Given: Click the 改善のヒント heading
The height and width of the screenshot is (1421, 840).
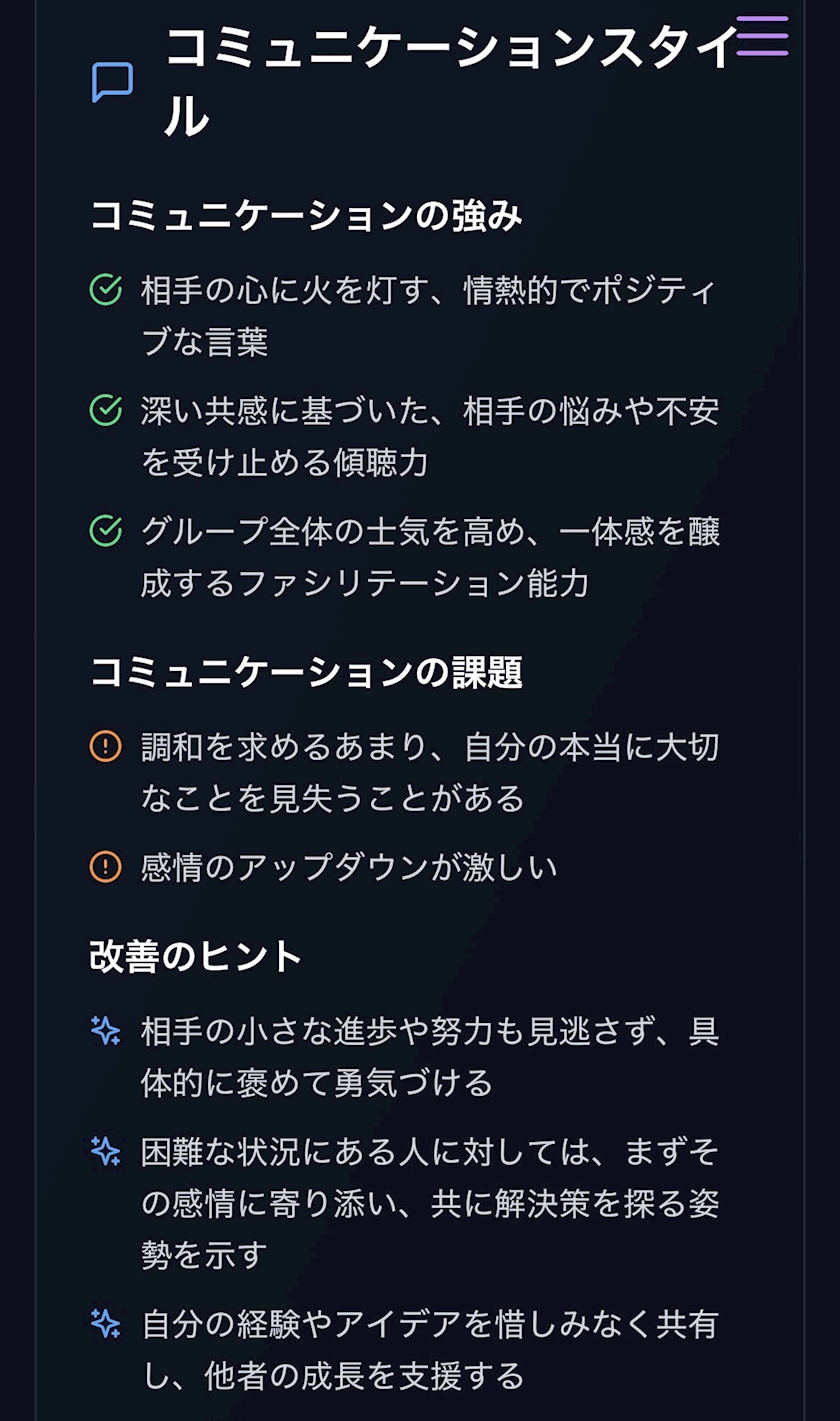Looking at the screenshot, I should 196,957.
